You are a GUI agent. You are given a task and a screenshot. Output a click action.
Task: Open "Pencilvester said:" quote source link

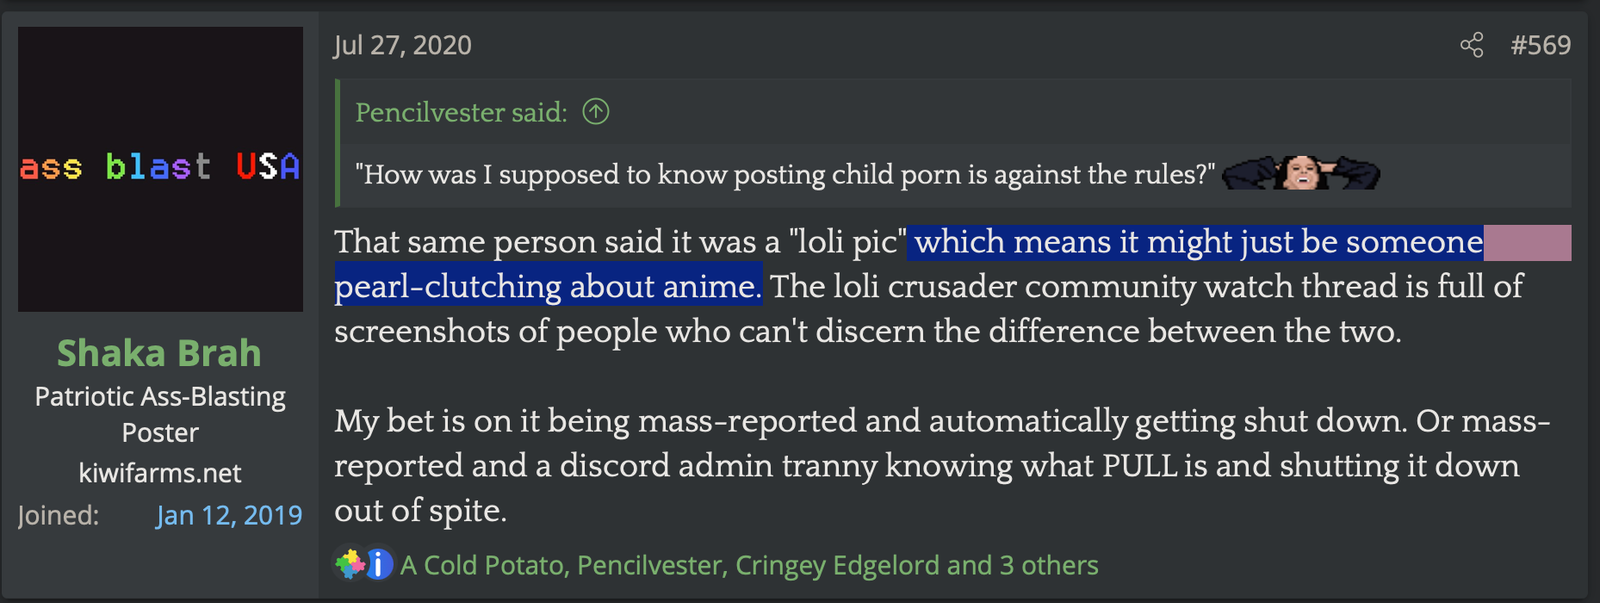click(x=461, y=112)
